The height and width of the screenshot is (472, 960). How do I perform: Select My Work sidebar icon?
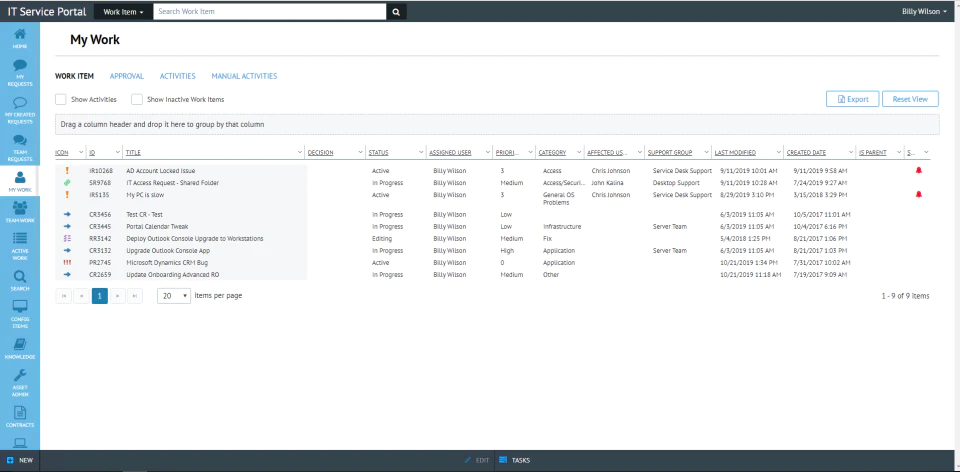[20, 182]
